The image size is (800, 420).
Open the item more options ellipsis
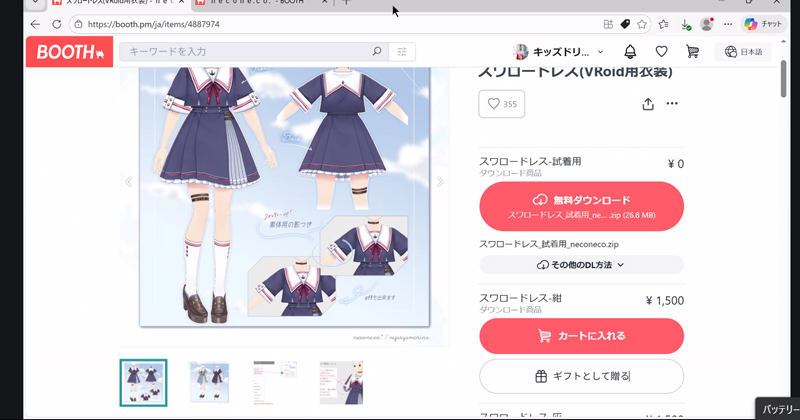(x=672, y=104)
